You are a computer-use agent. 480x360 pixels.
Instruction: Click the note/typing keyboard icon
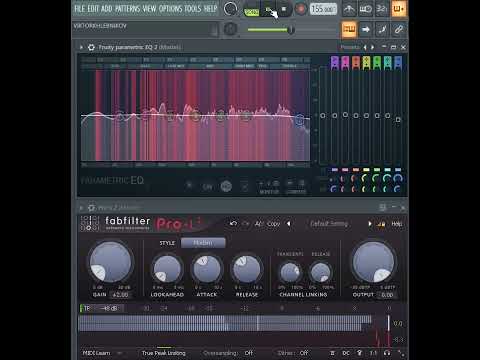[382, 30]
